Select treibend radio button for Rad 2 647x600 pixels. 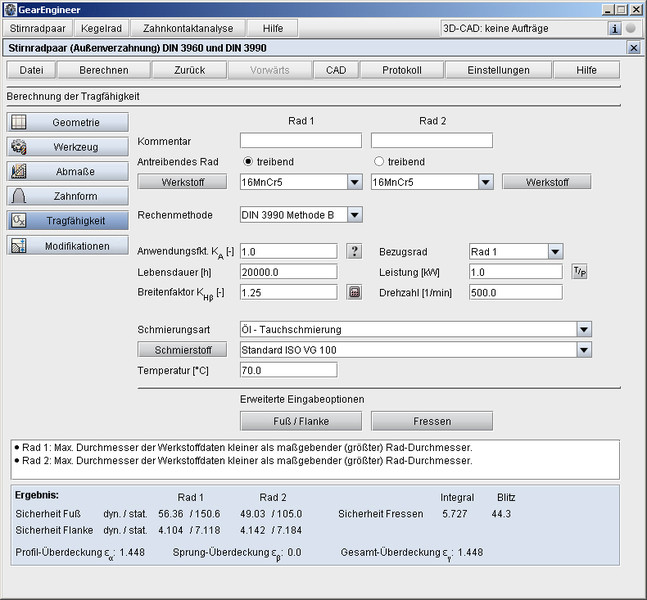tap(379, 161)
